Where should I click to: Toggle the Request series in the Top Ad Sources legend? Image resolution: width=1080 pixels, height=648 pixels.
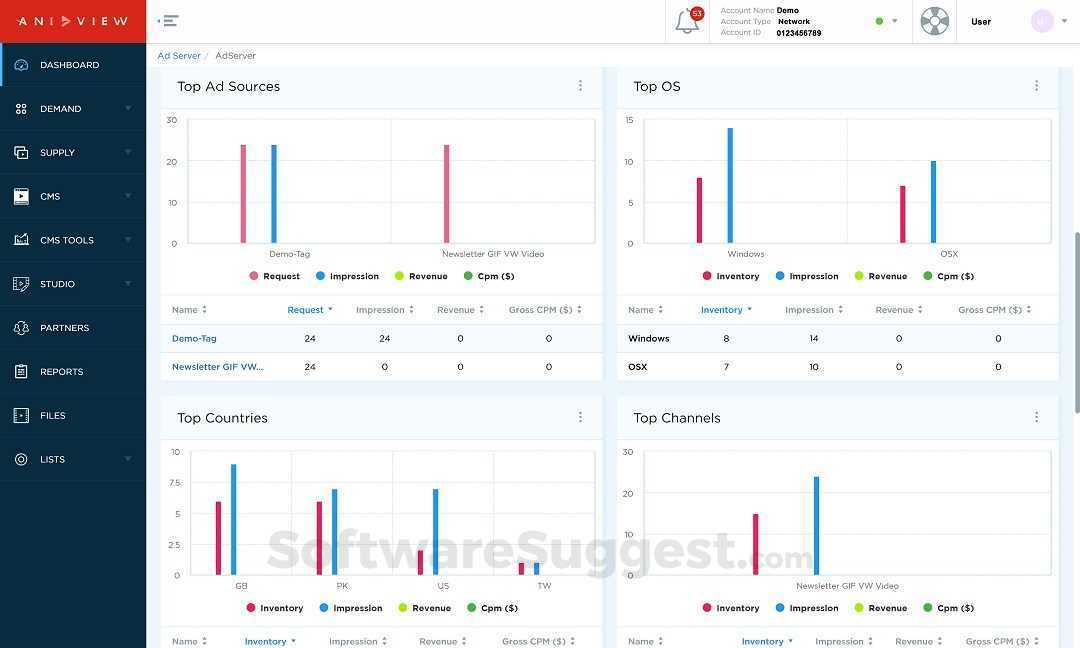coord(274,276)
